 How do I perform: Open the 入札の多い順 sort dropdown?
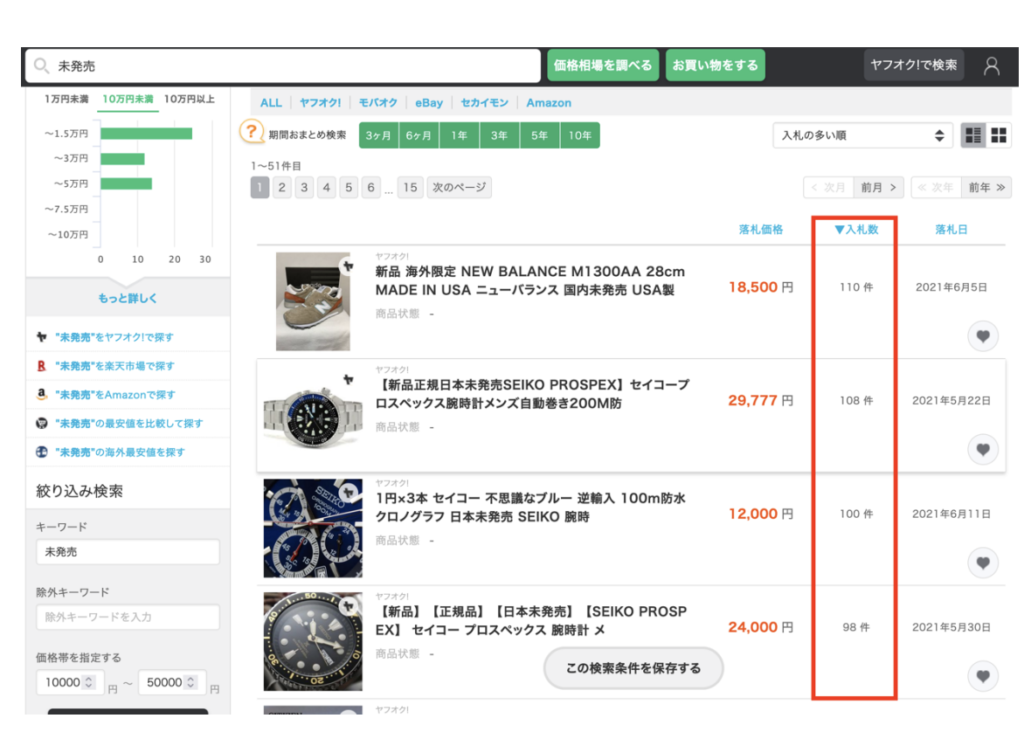[x=862, y=135]
